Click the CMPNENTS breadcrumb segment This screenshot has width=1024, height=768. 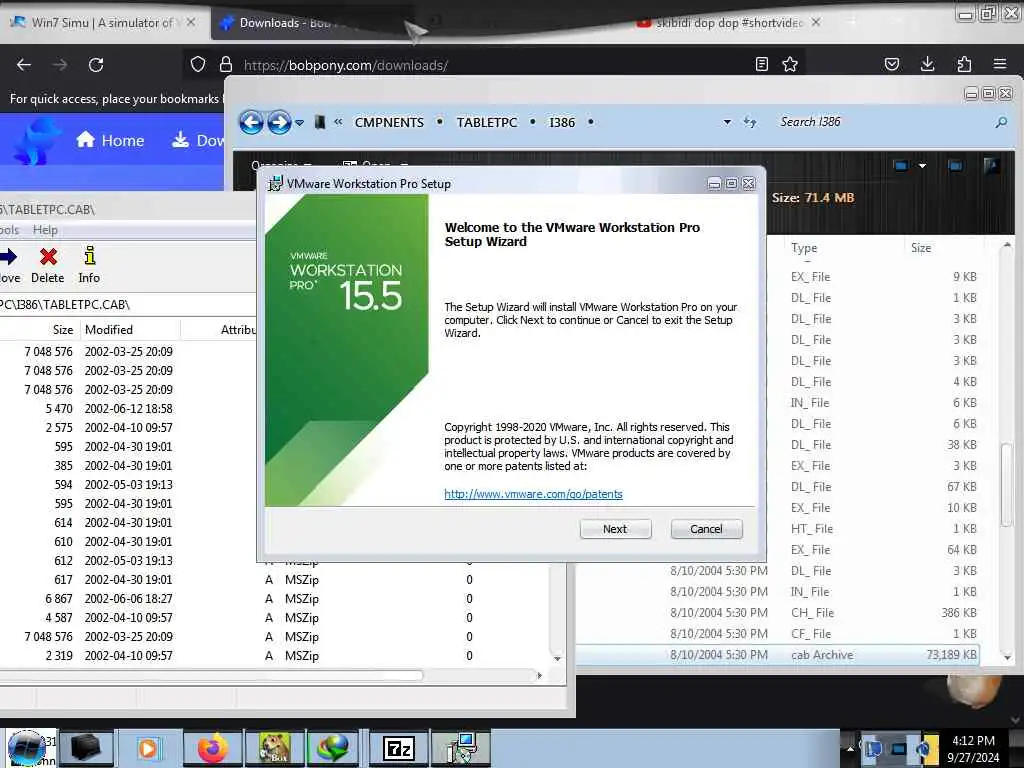tap(389, 122)
